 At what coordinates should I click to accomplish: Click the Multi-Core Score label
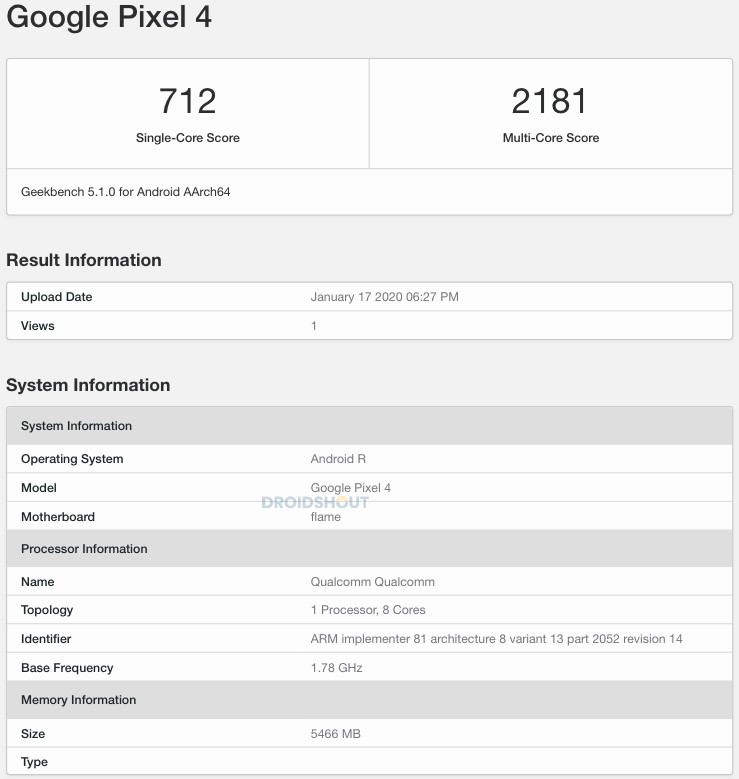click(550, 138)
